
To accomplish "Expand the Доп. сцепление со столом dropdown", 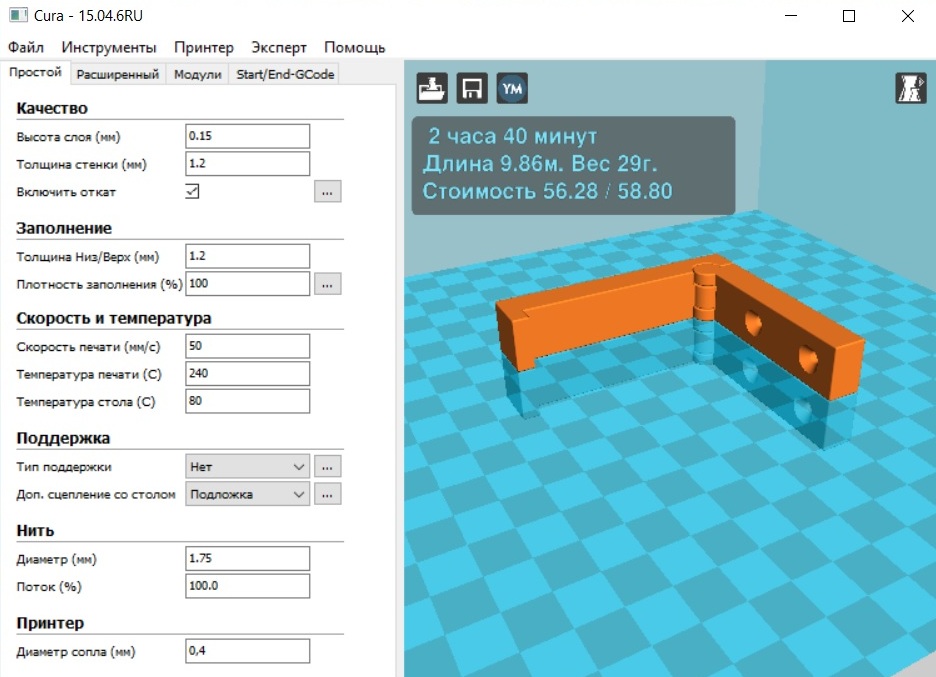I will 248,494.
